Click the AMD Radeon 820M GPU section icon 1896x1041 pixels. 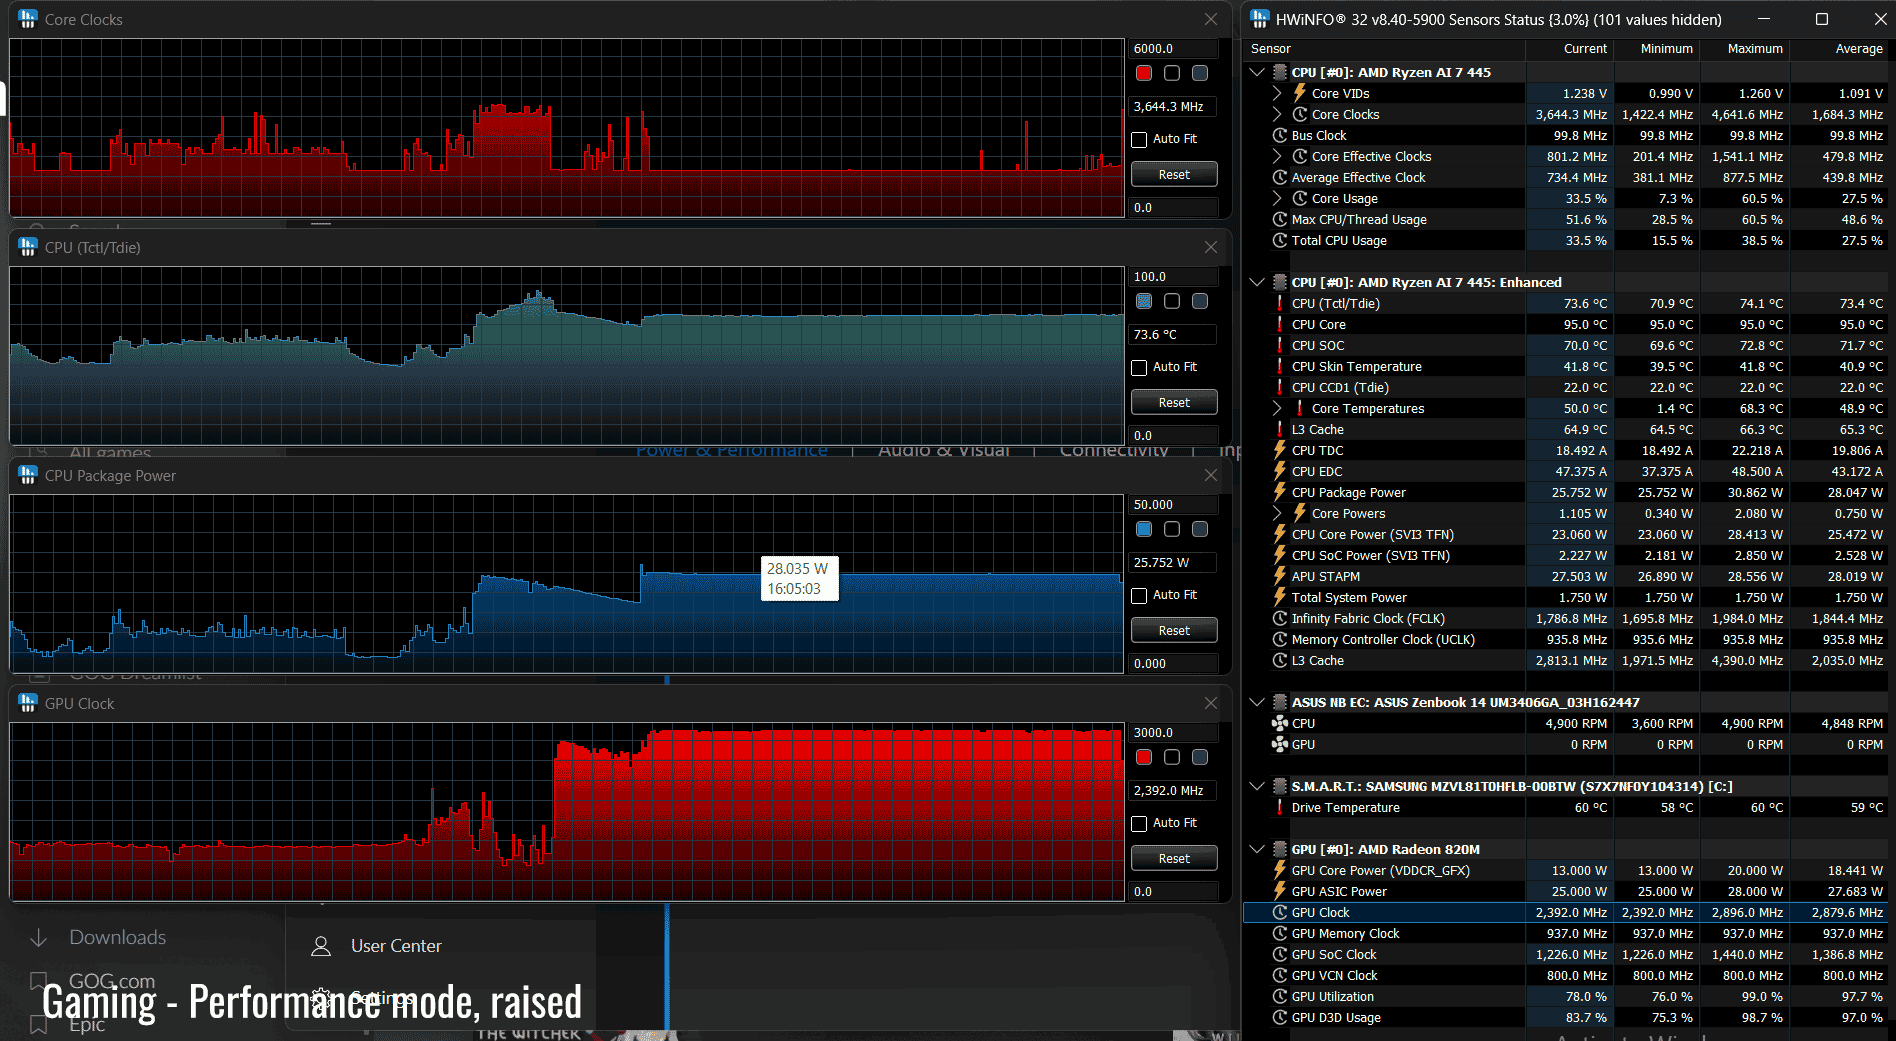coord(1280,849)
